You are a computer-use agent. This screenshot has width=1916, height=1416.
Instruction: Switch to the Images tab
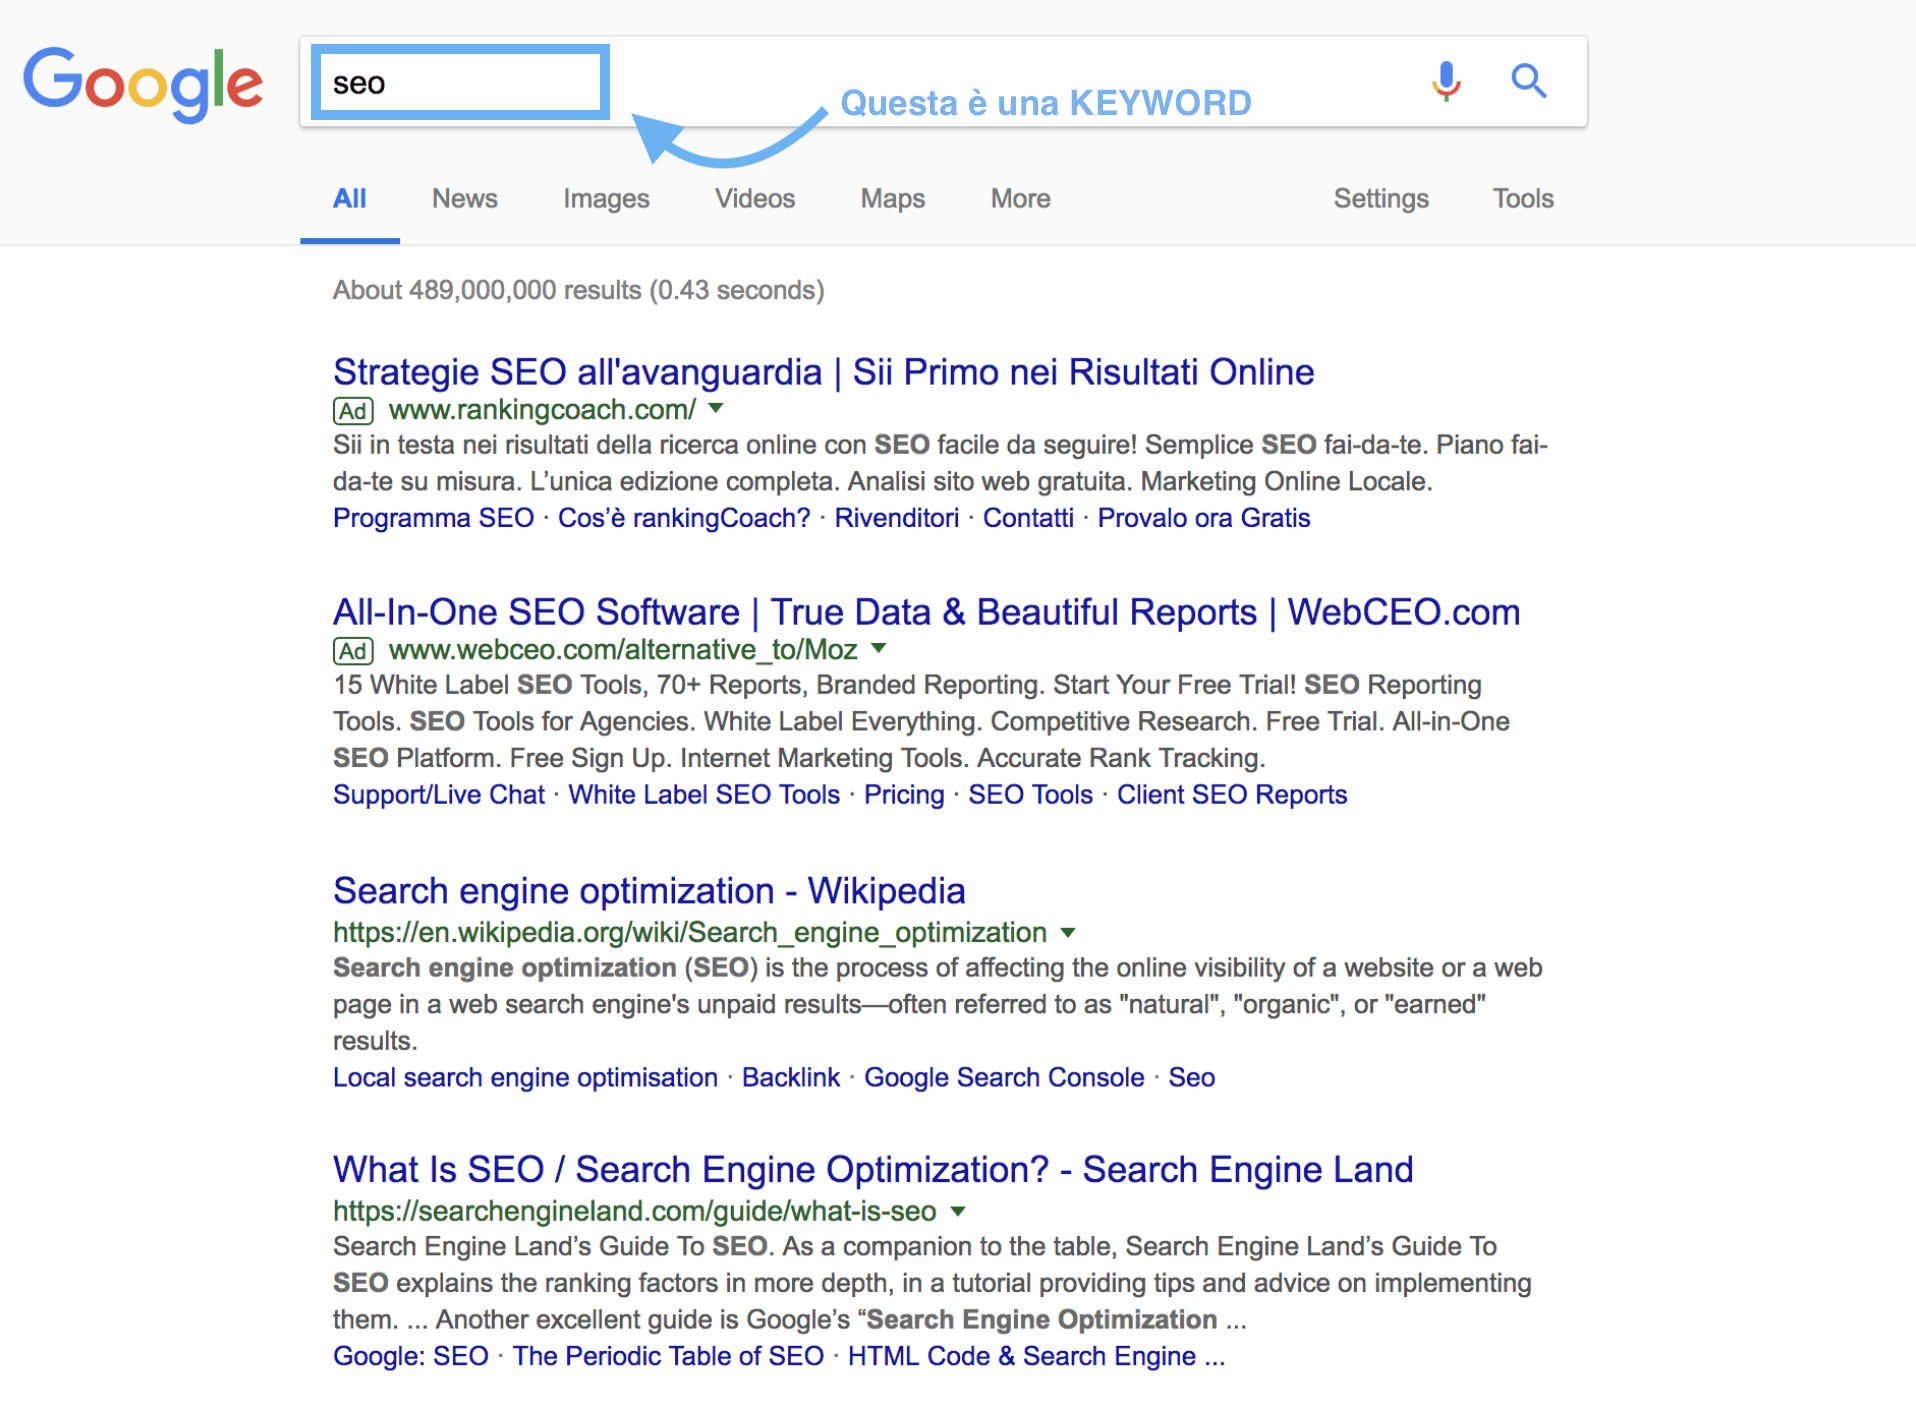point(605,198)
